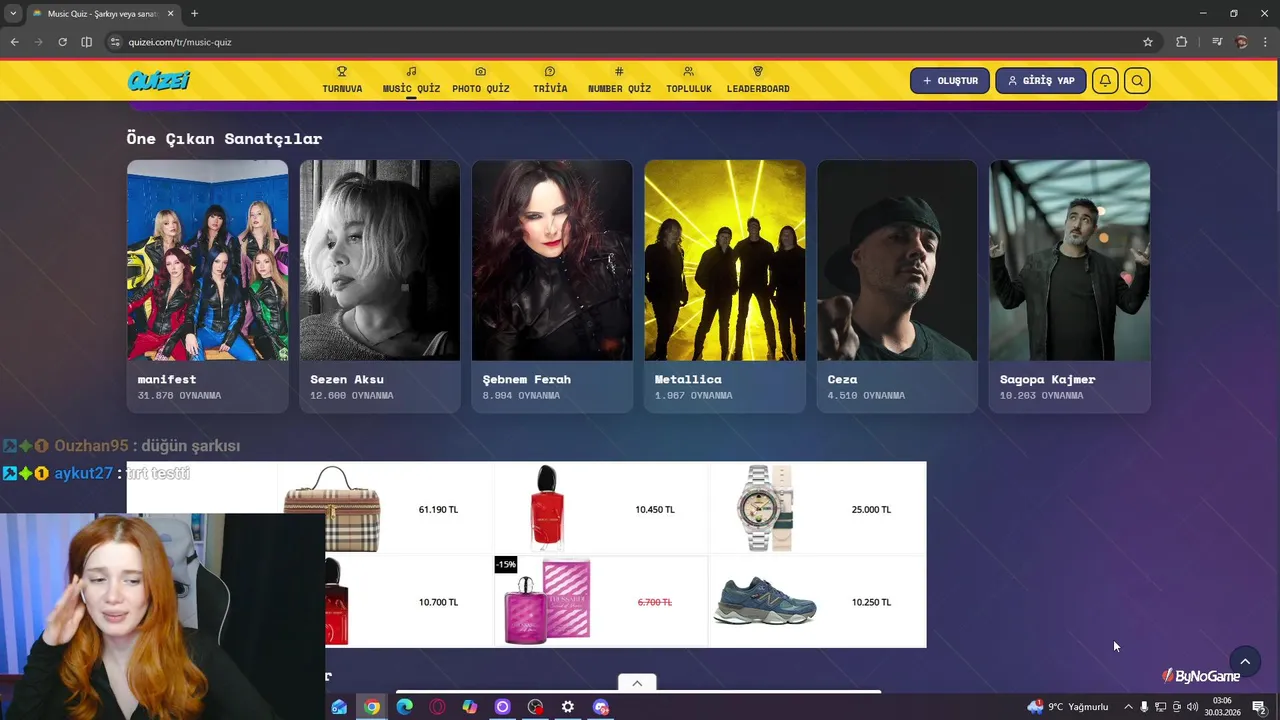The height and width of the screenshot is (720, 1280).
Task: Select the Music Quiz nav item
Action: 411,80
